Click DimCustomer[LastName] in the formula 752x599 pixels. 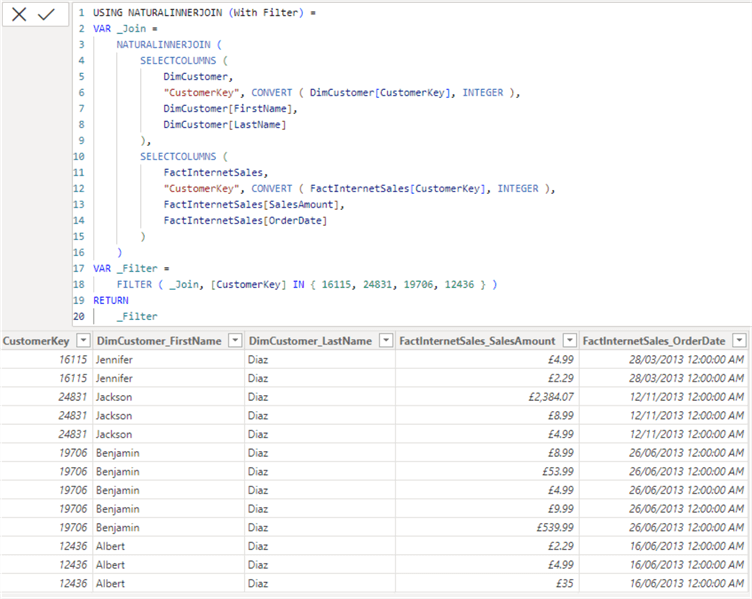(224, 125)
